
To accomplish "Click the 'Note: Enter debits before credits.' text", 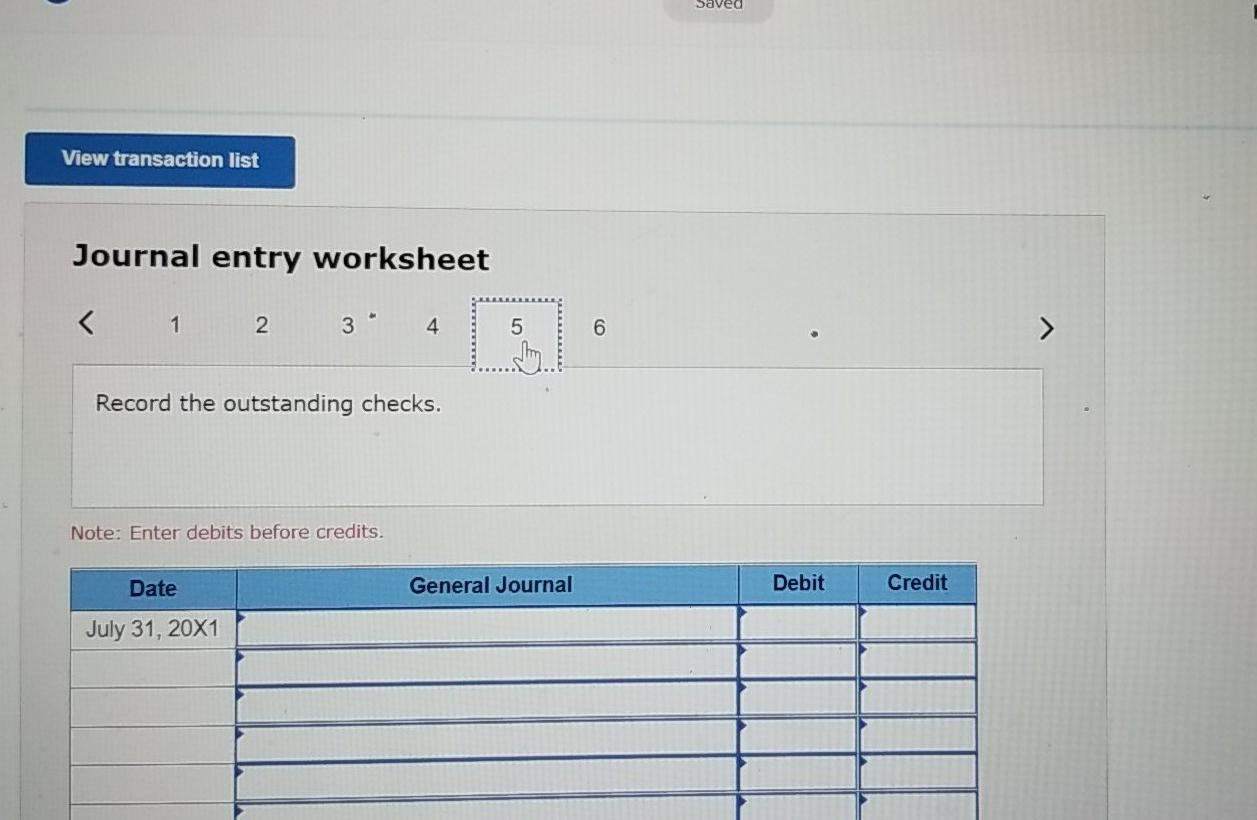I will coord(227,532).
